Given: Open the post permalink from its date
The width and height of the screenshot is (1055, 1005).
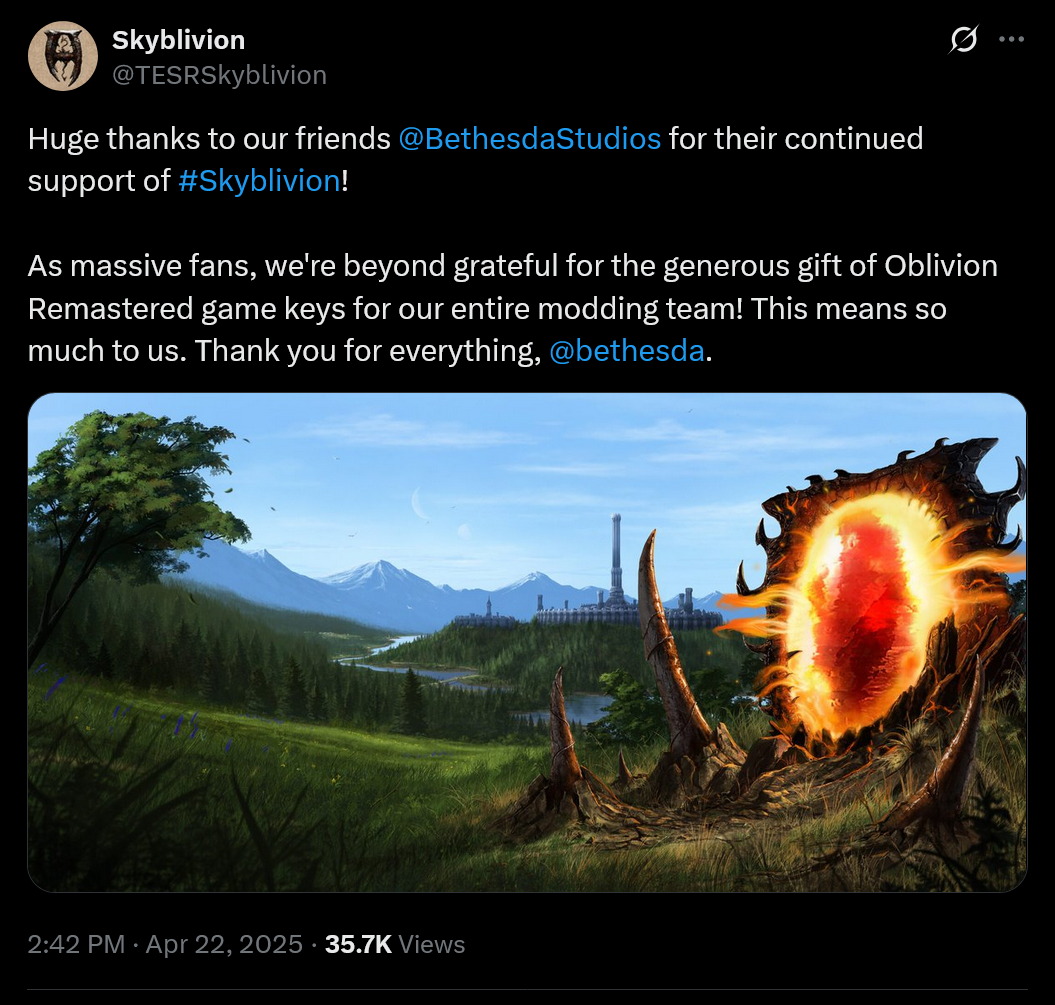Looking at the screenshot, I should pyautogui.click(x=222, y=943).
